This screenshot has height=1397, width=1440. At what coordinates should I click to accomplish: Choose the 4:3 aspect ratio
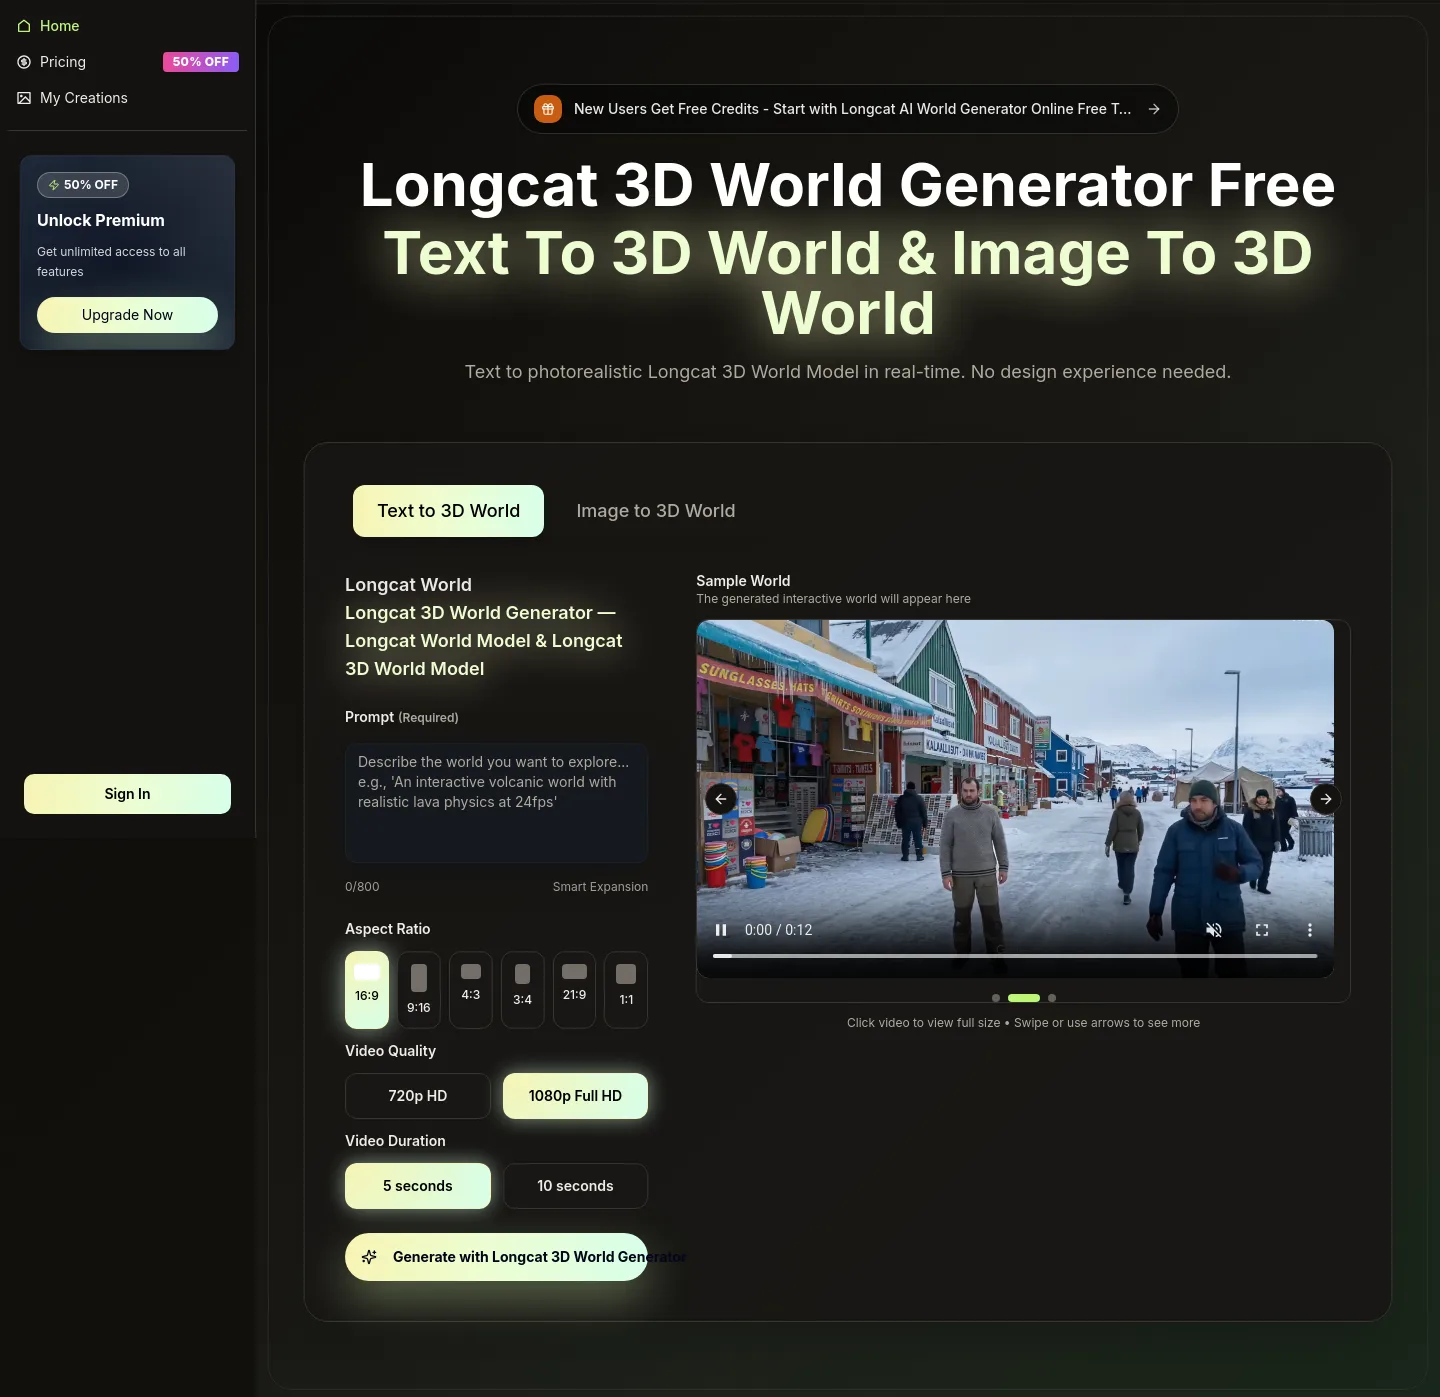[471, 990]
